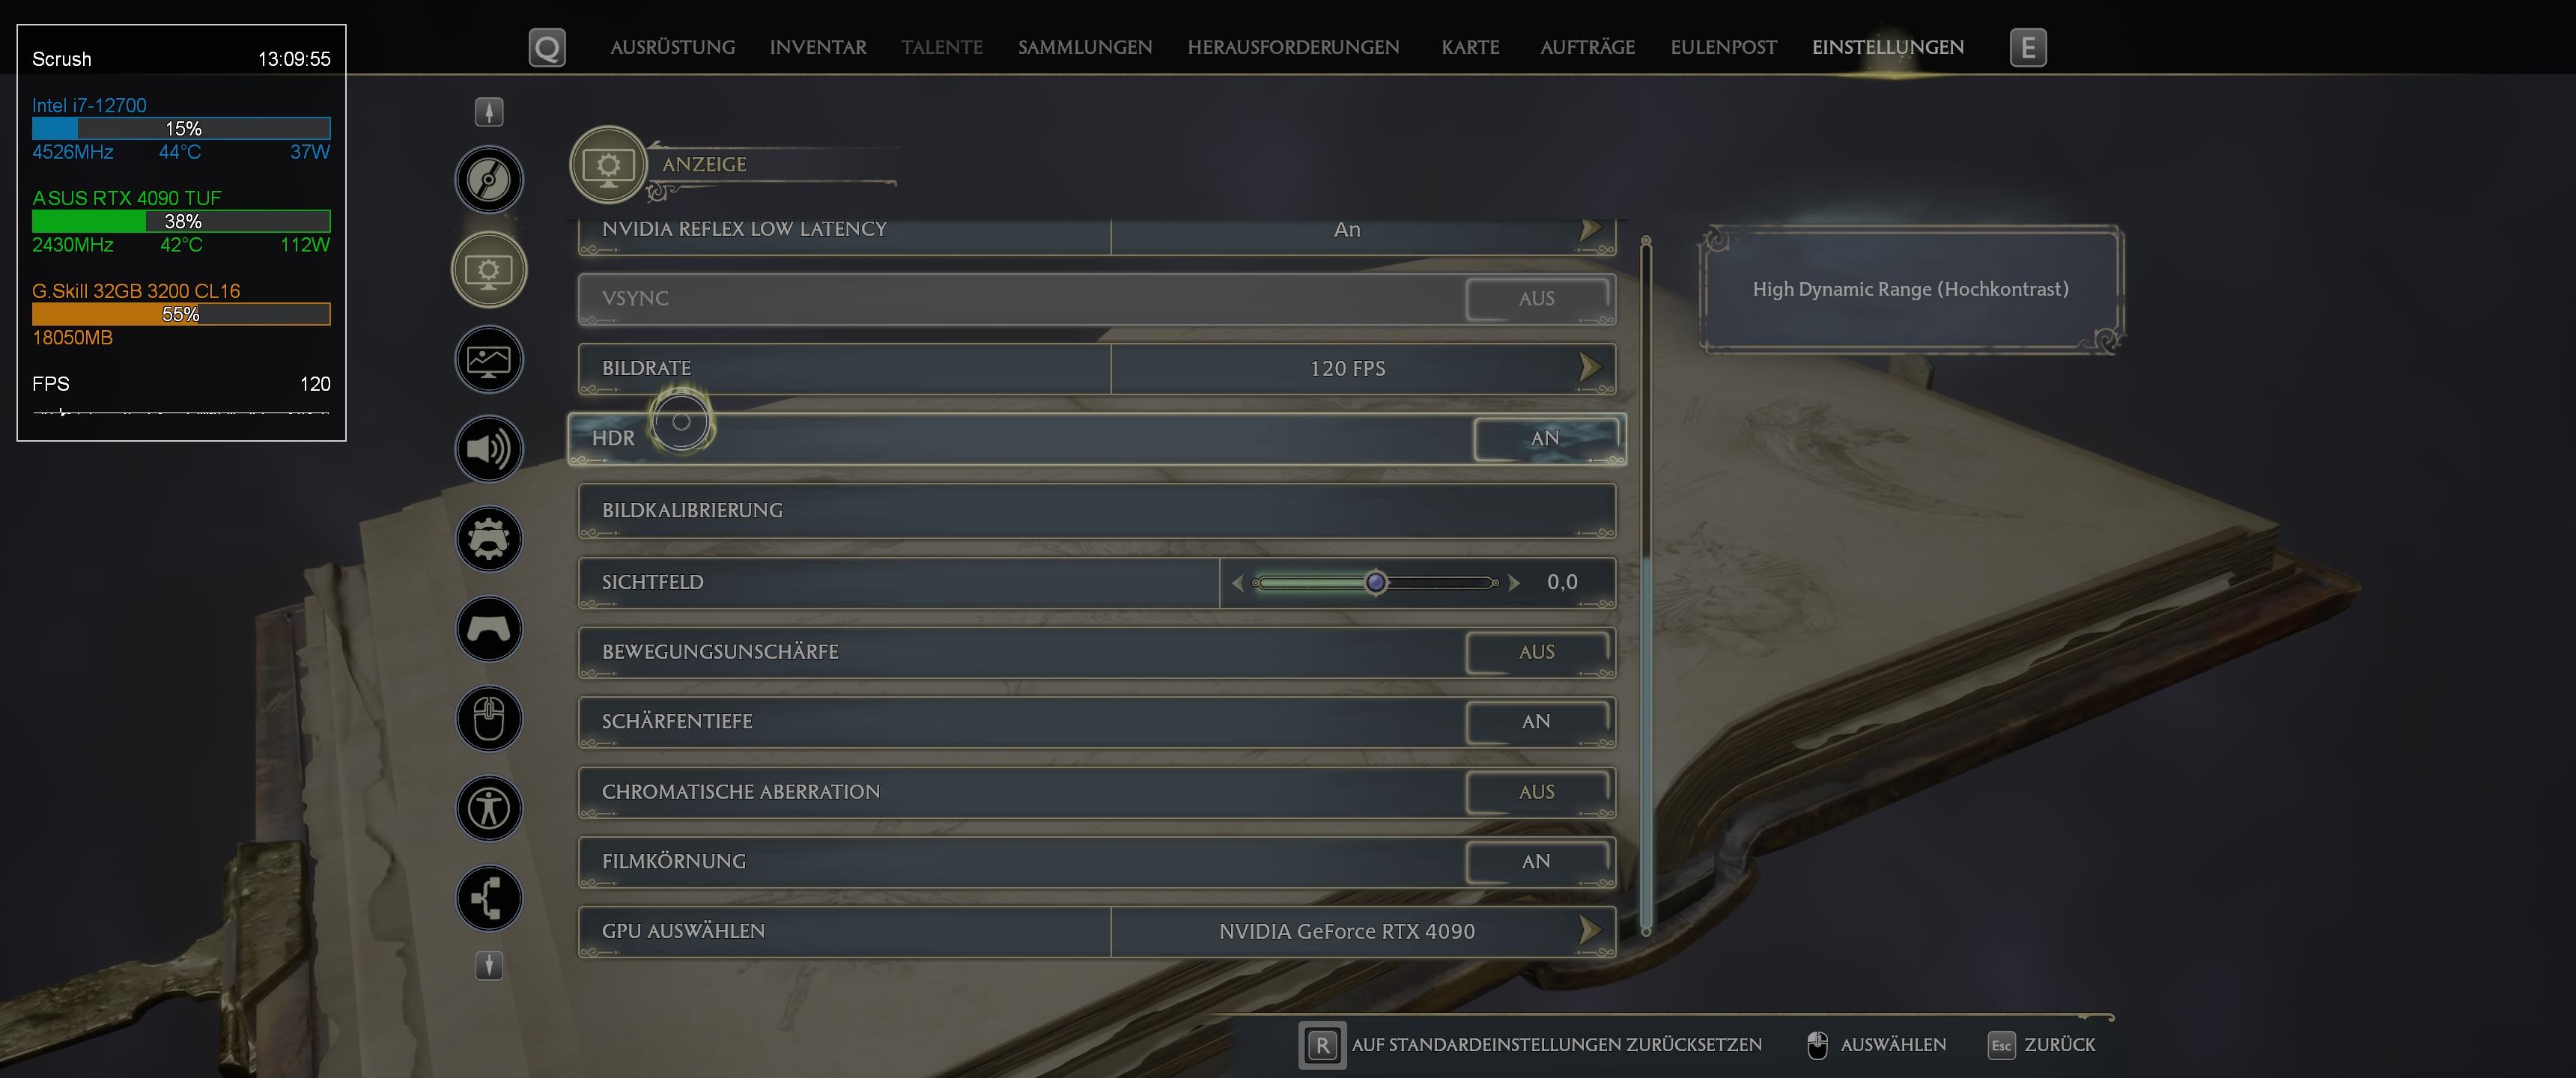The image size is (2576, 1078).
Task: Switch to the Karte tab
Action: (1470, 47)
